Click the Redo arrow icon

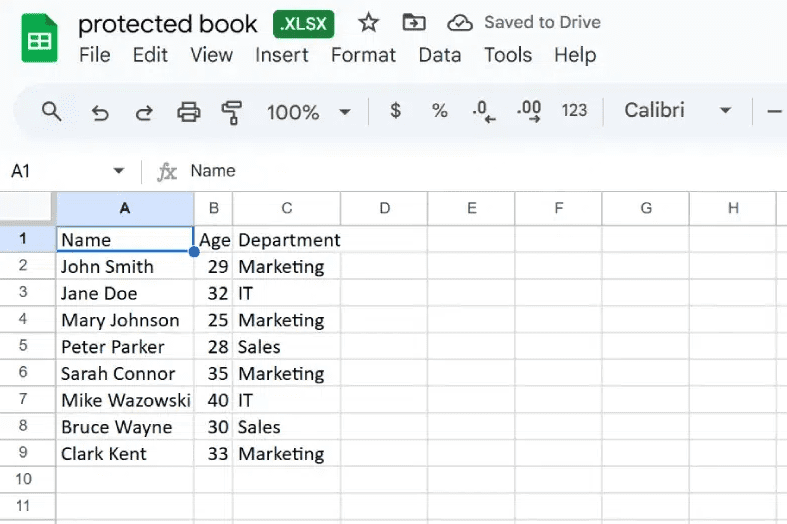pos(144,112)
